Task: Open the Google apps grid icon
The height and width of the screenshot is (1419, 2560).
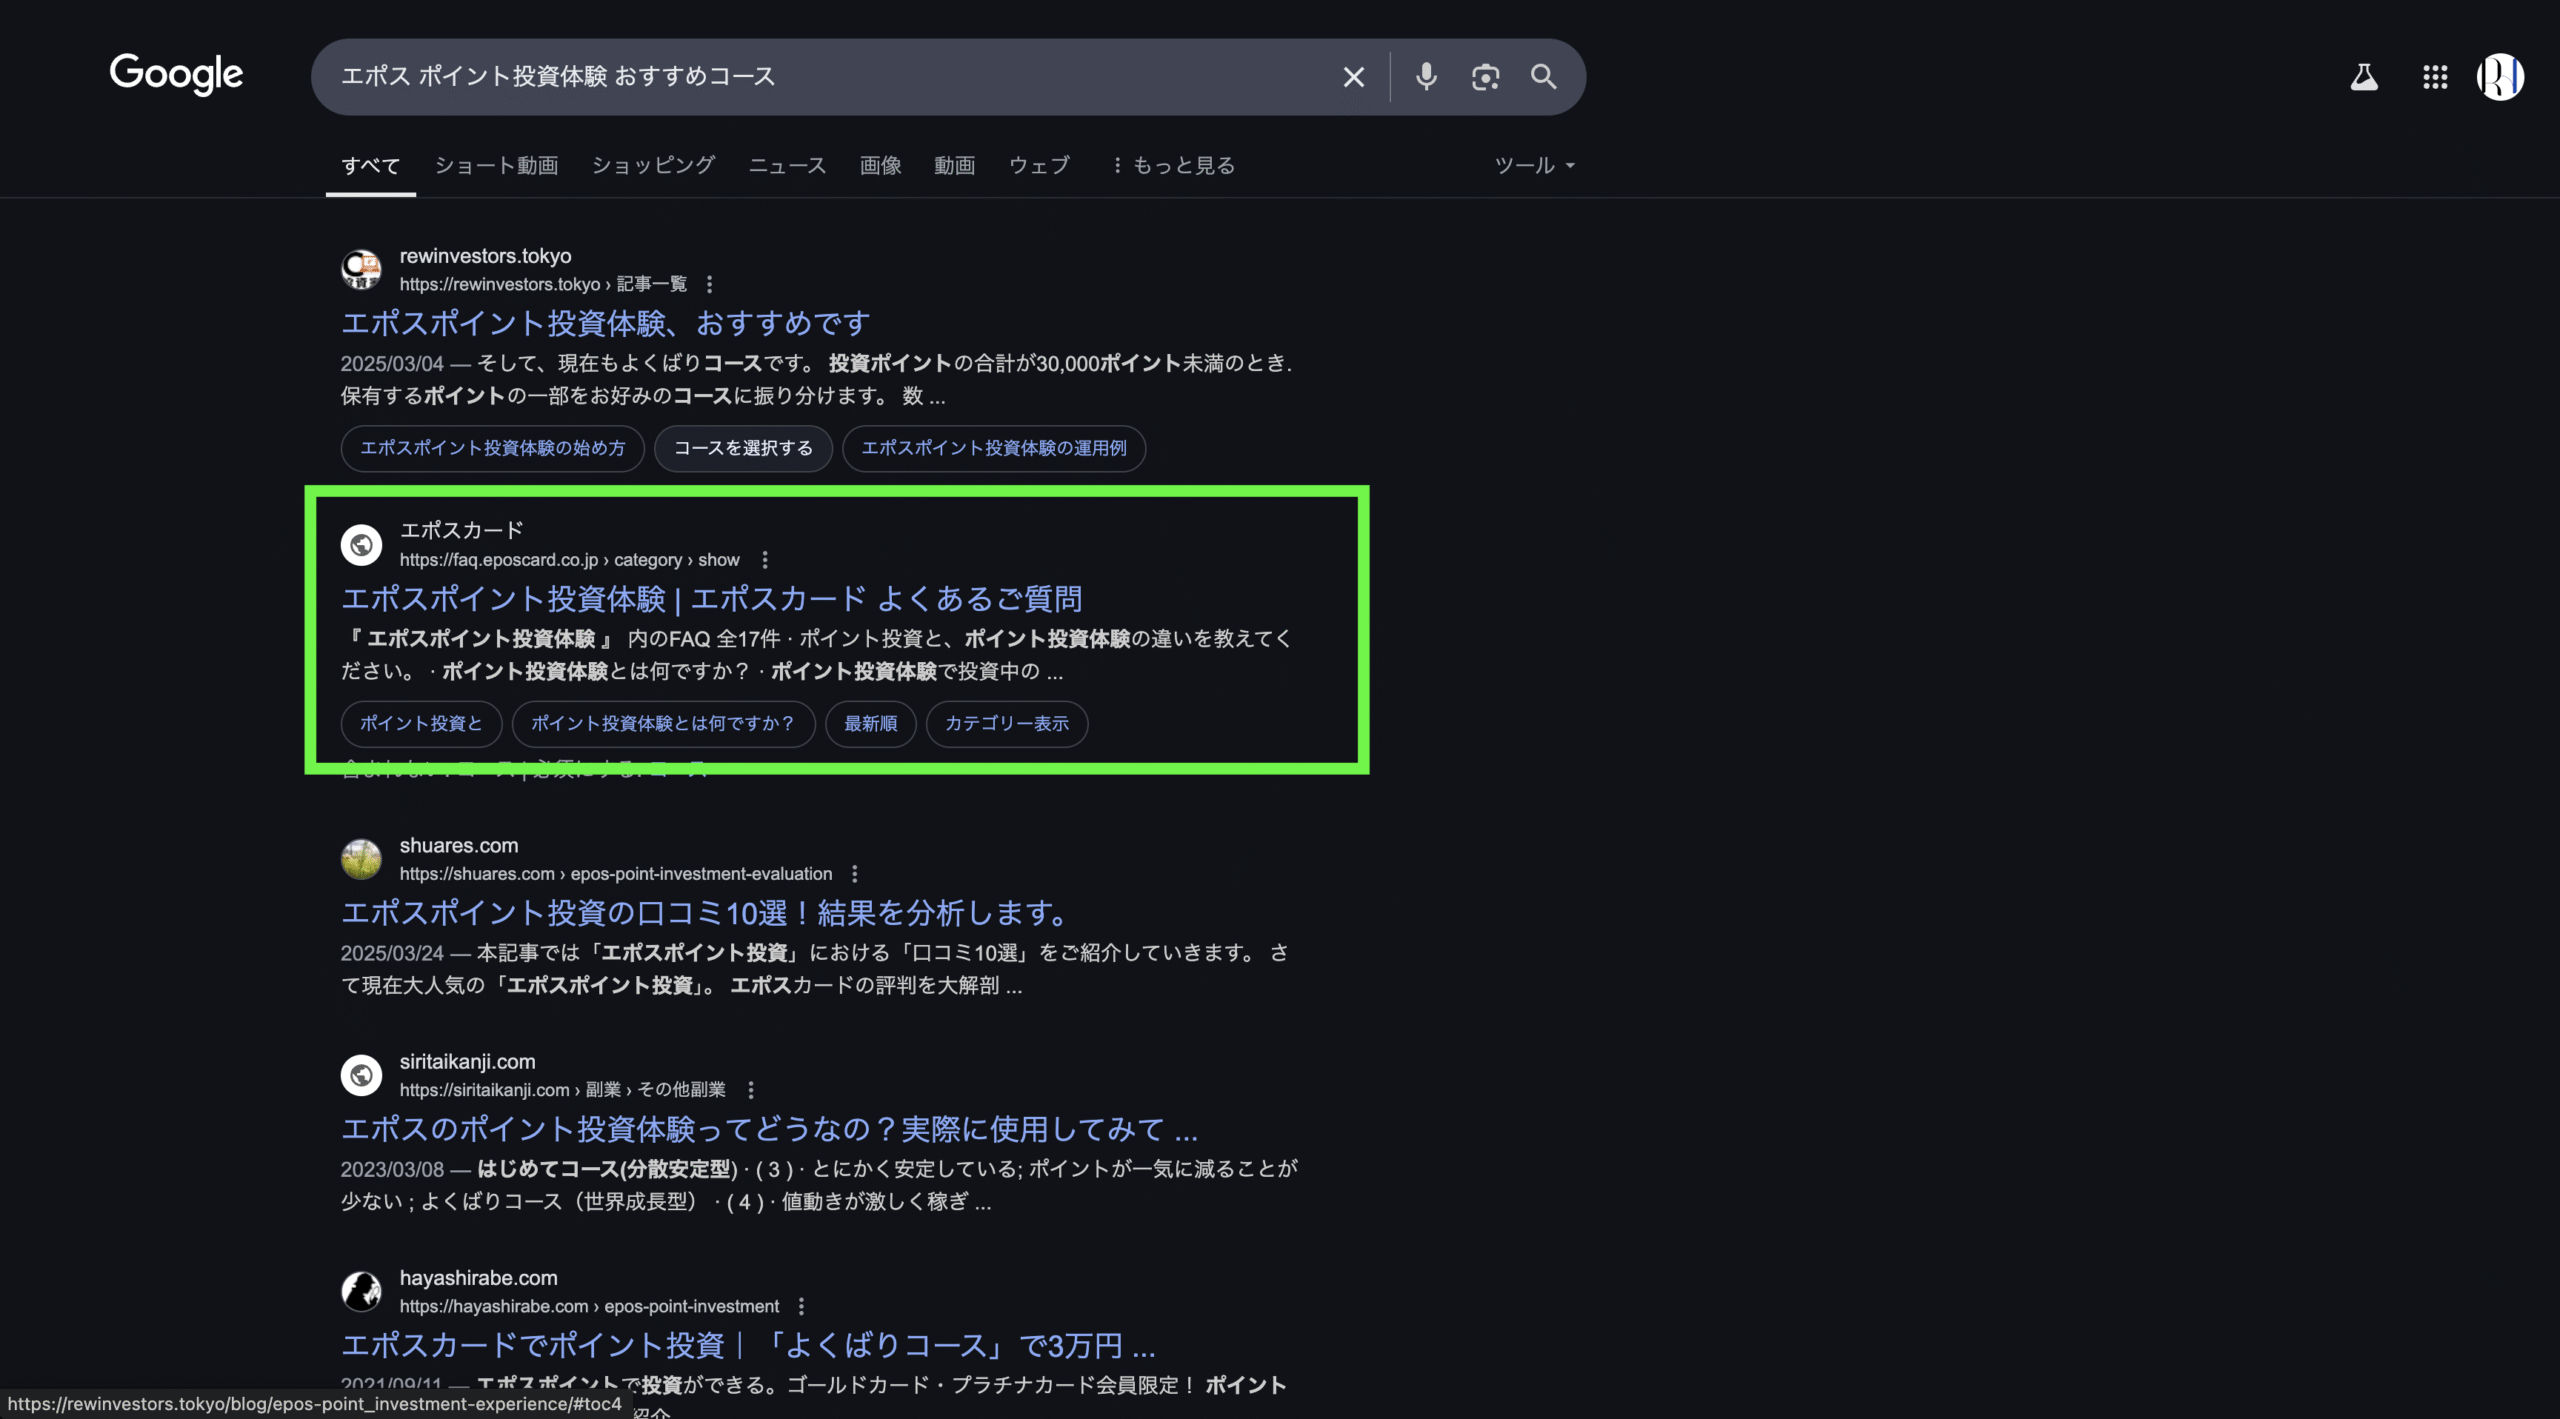Action: click(2435, 77)
